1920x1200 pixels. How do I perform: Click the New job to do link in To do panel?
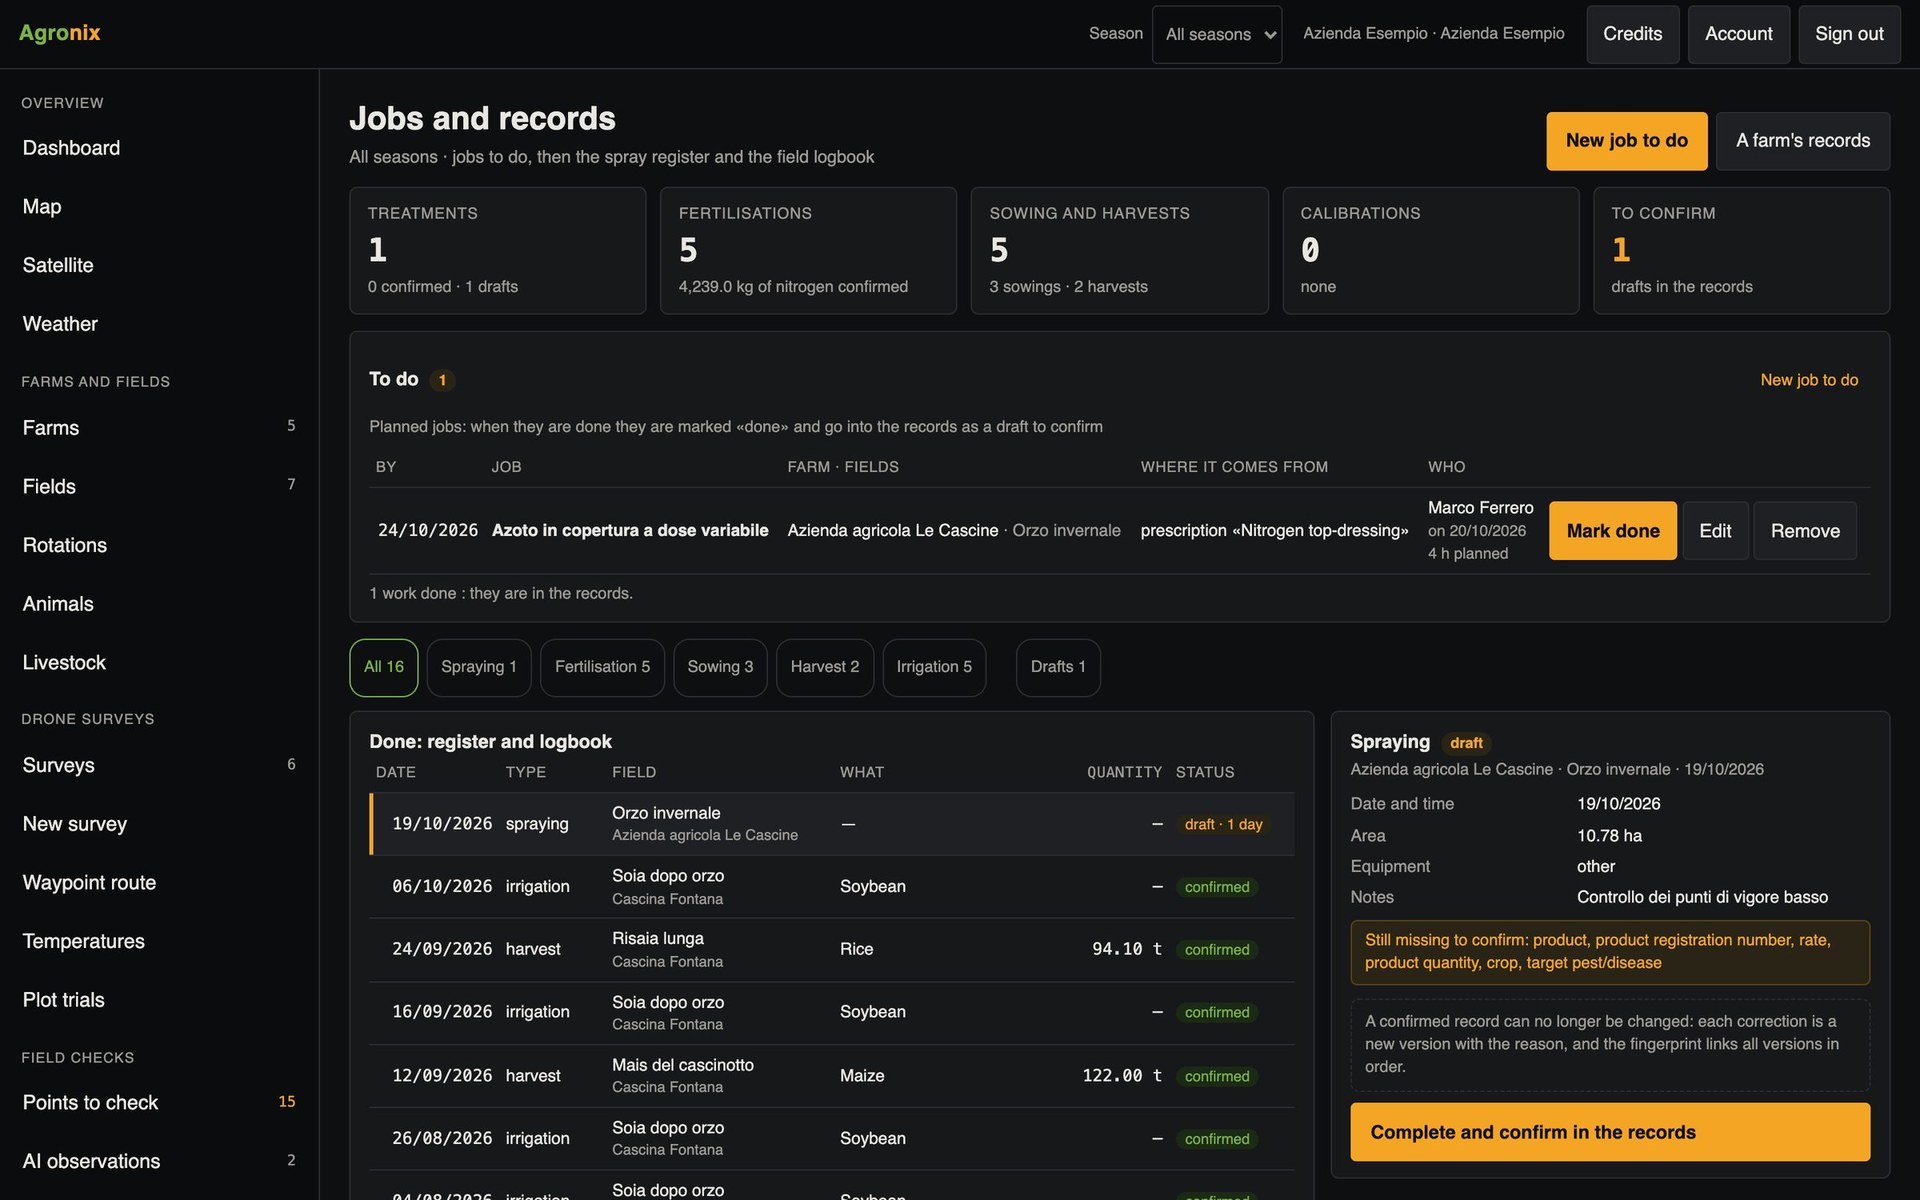coord(1809,380)
